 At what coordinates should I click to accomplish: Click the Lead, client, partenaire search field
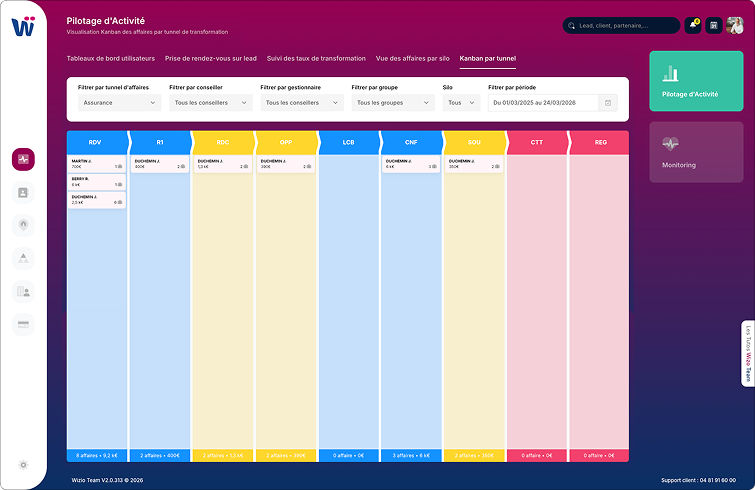pyautogui.click(x=625, y=26)
